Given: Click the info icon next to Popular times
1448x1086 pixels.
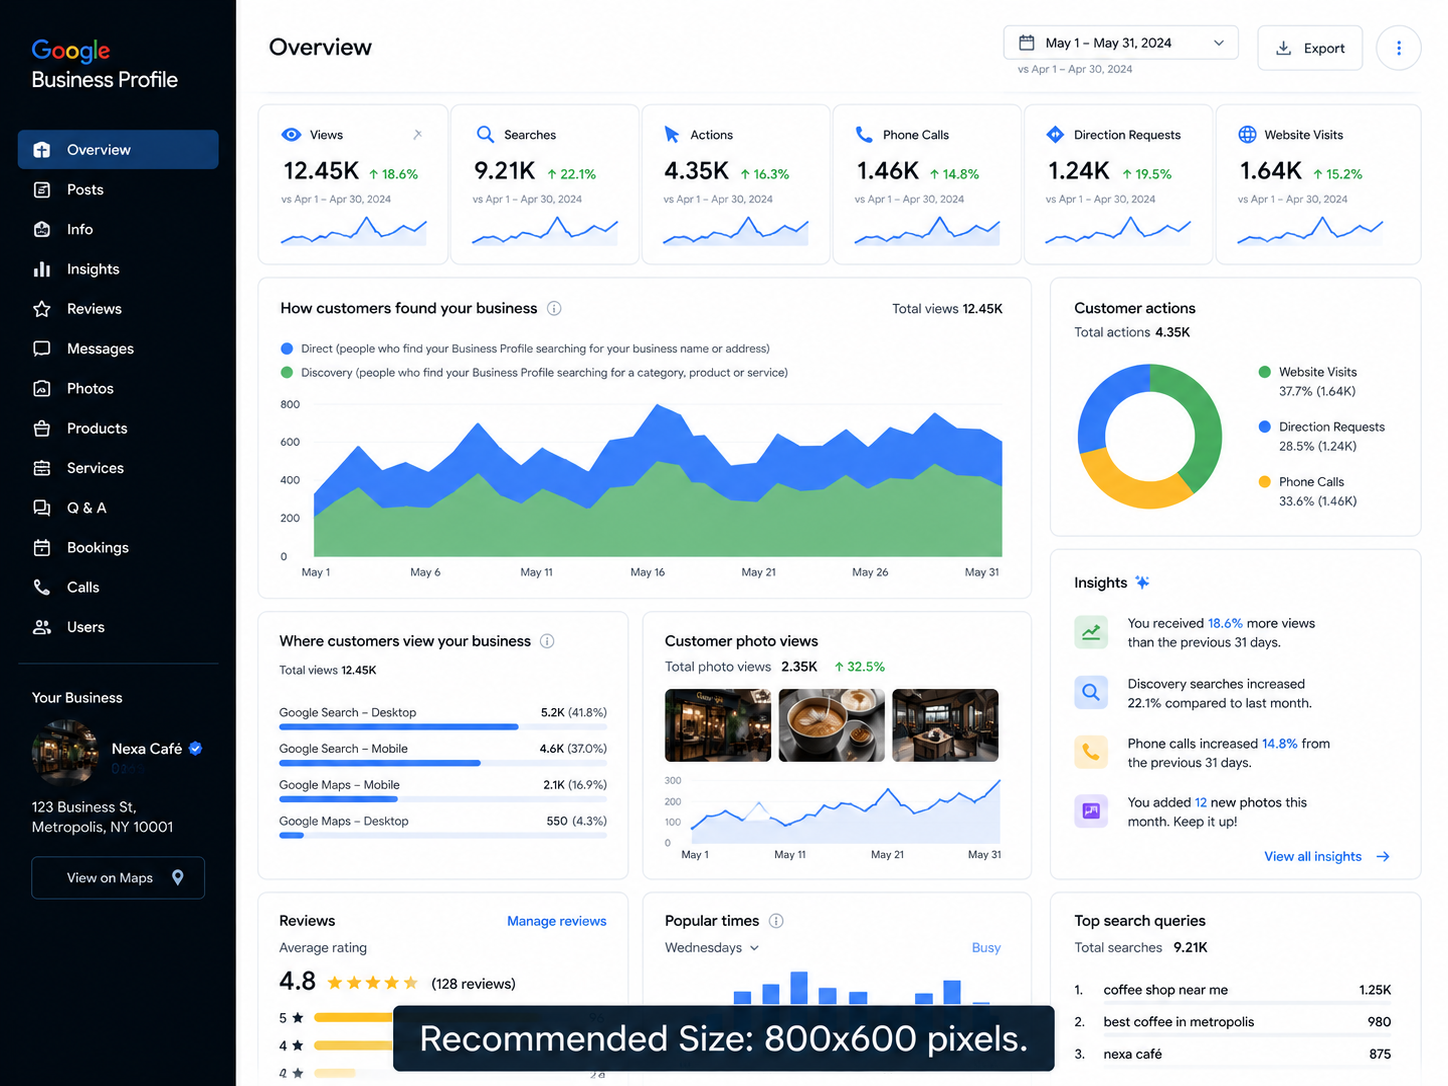Looking at the screenshot, I should tap(776, 921).
